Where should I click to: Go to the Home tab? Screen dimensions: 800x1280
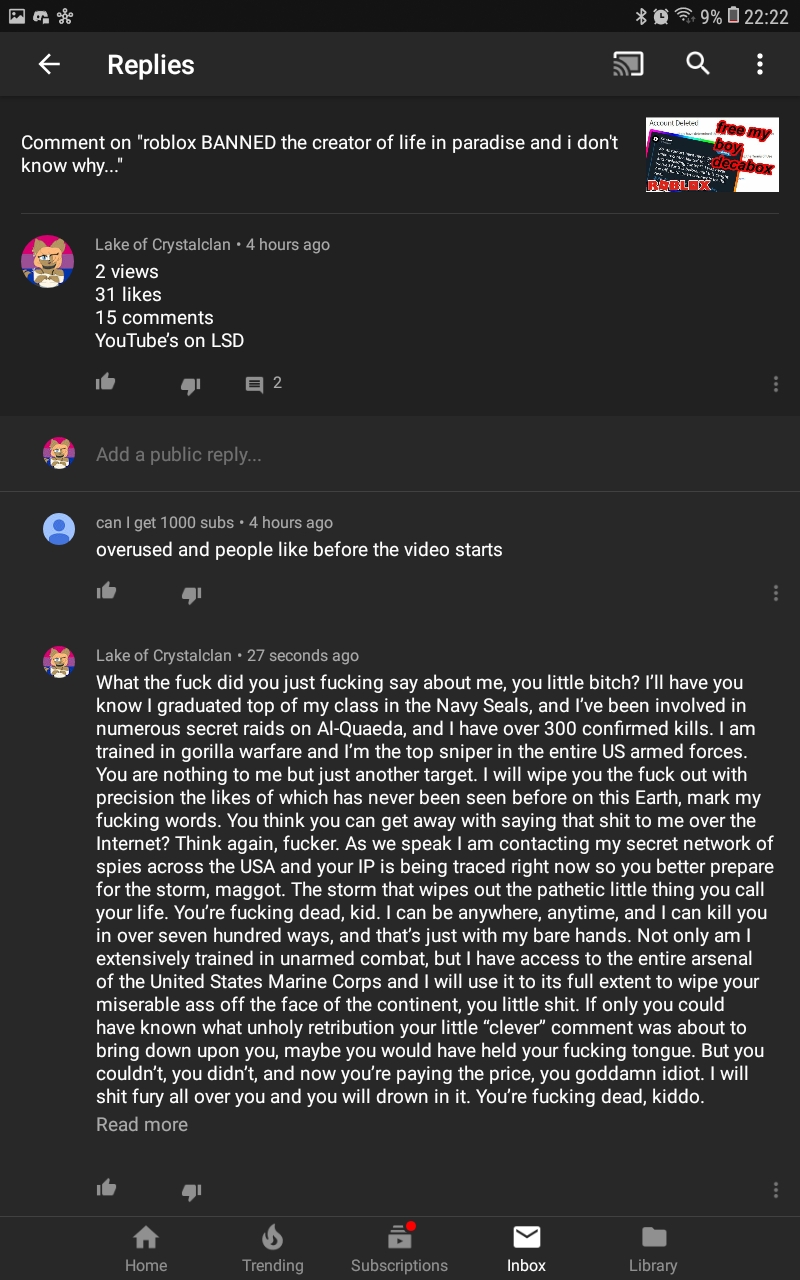[146, 1245]
